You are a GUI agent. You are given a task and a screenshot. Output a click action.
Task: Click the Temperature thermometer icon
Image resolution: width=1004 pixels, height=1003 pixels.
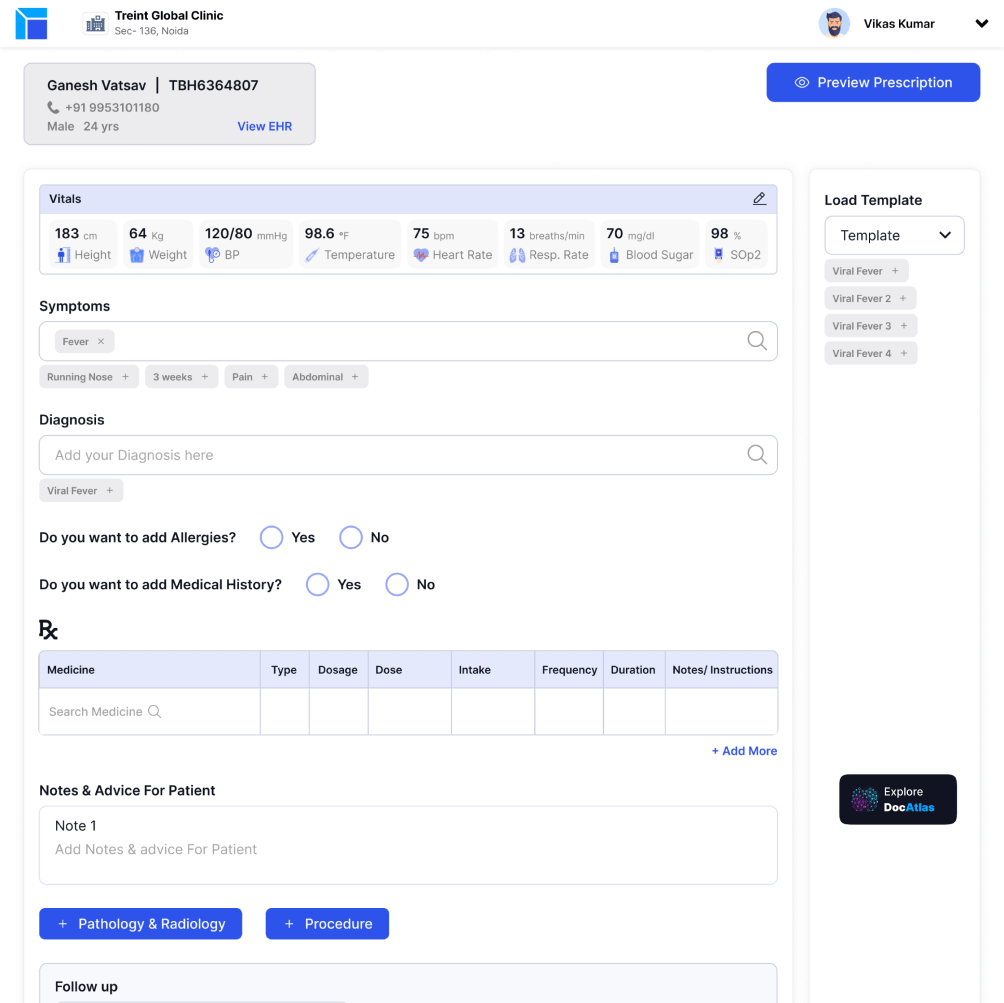point(312,255)
